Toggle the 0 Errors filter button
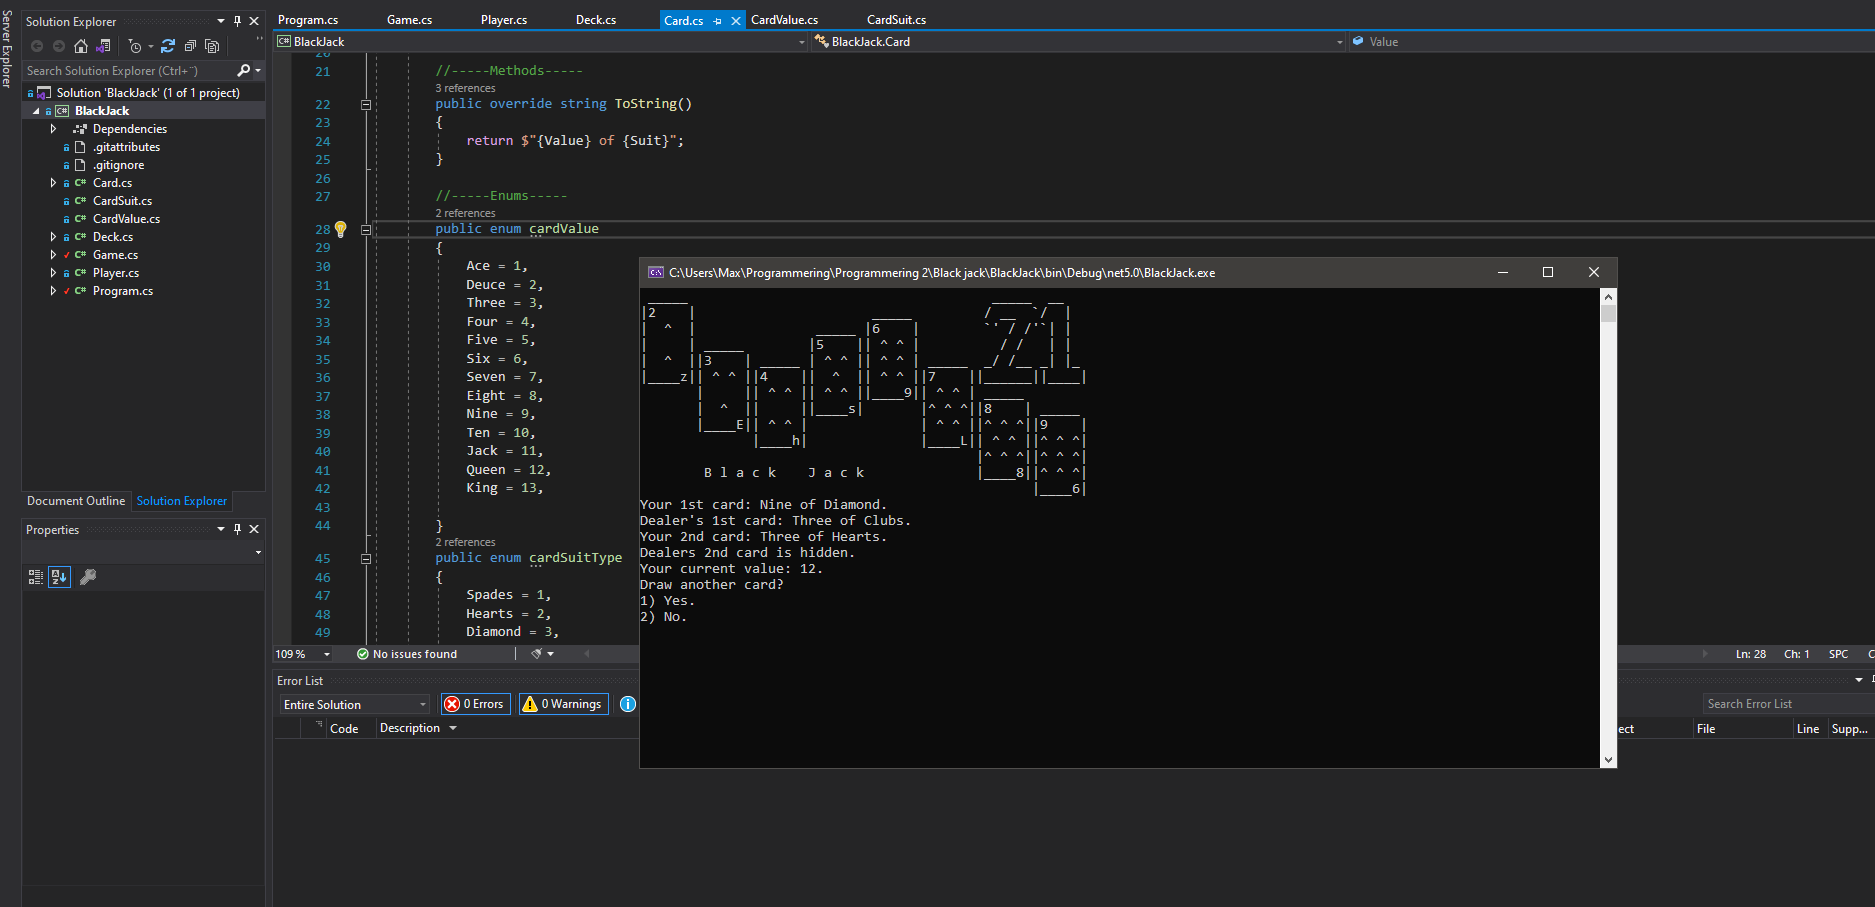Viewport: 1875px width, 907px height. pyautogui.click(x=476, y=704)
